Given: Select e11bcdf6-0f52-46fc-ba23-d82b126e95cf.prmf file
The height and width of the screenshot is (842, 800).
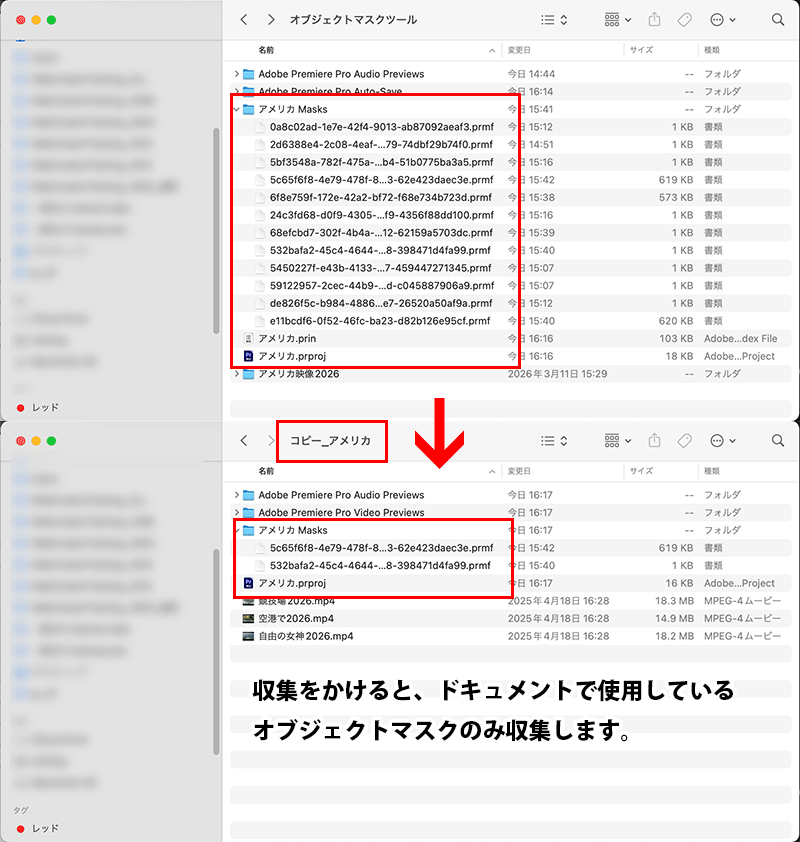Looking at the screenshot, I should 380,321.
